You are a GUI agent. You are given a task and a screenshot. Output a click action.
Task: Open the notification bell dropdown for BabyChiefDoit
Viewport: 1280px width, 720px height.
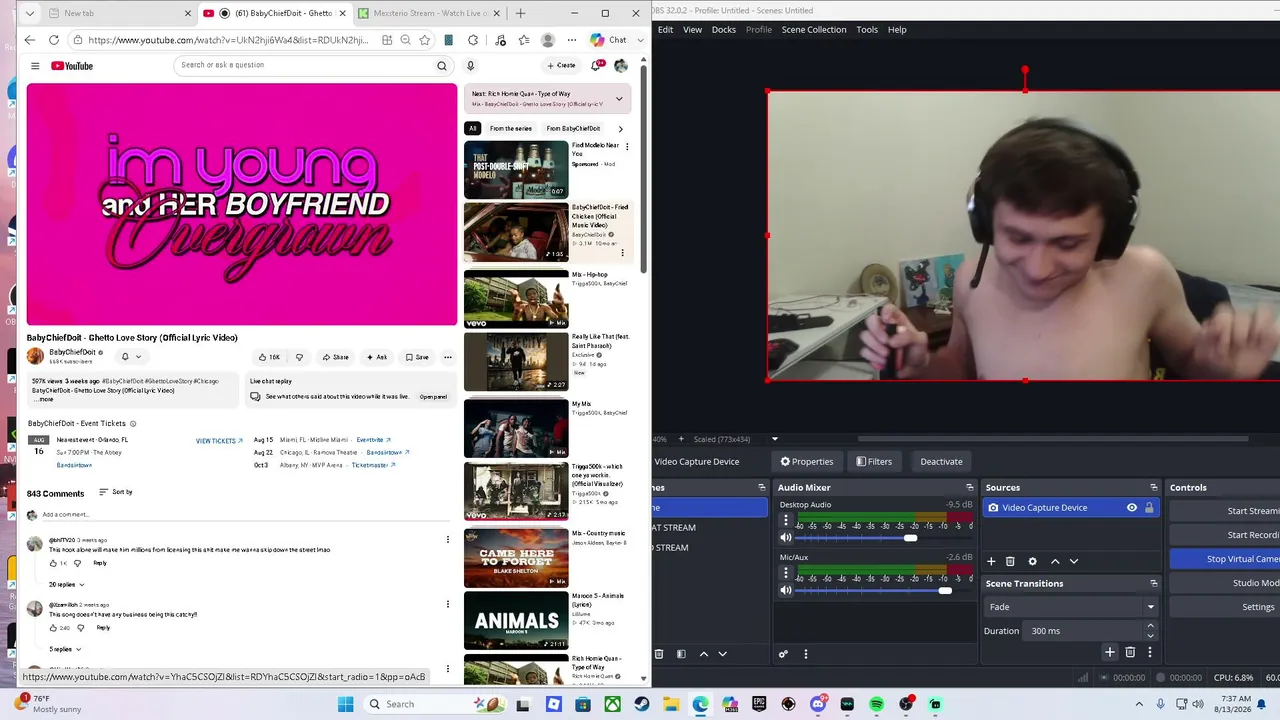pyautogui.click(x=131, y=357)
